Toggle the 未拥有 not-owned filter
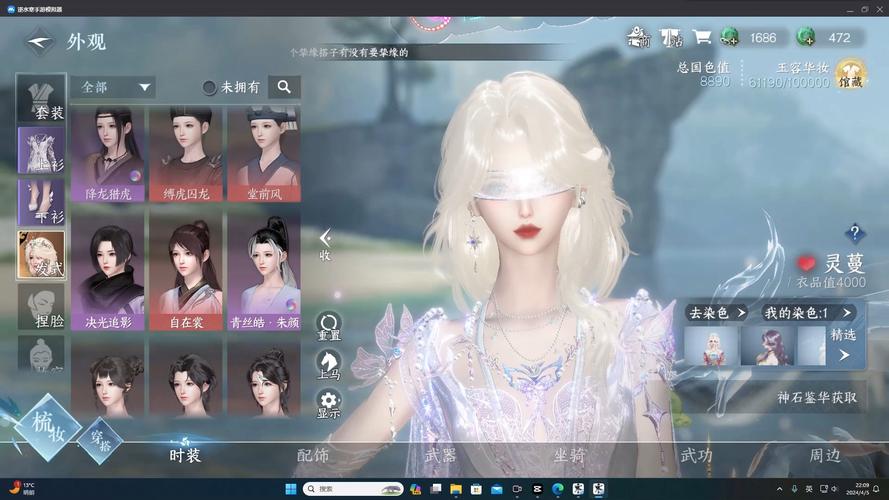Viewport: 889px width, 500px height. coord(231,87)
